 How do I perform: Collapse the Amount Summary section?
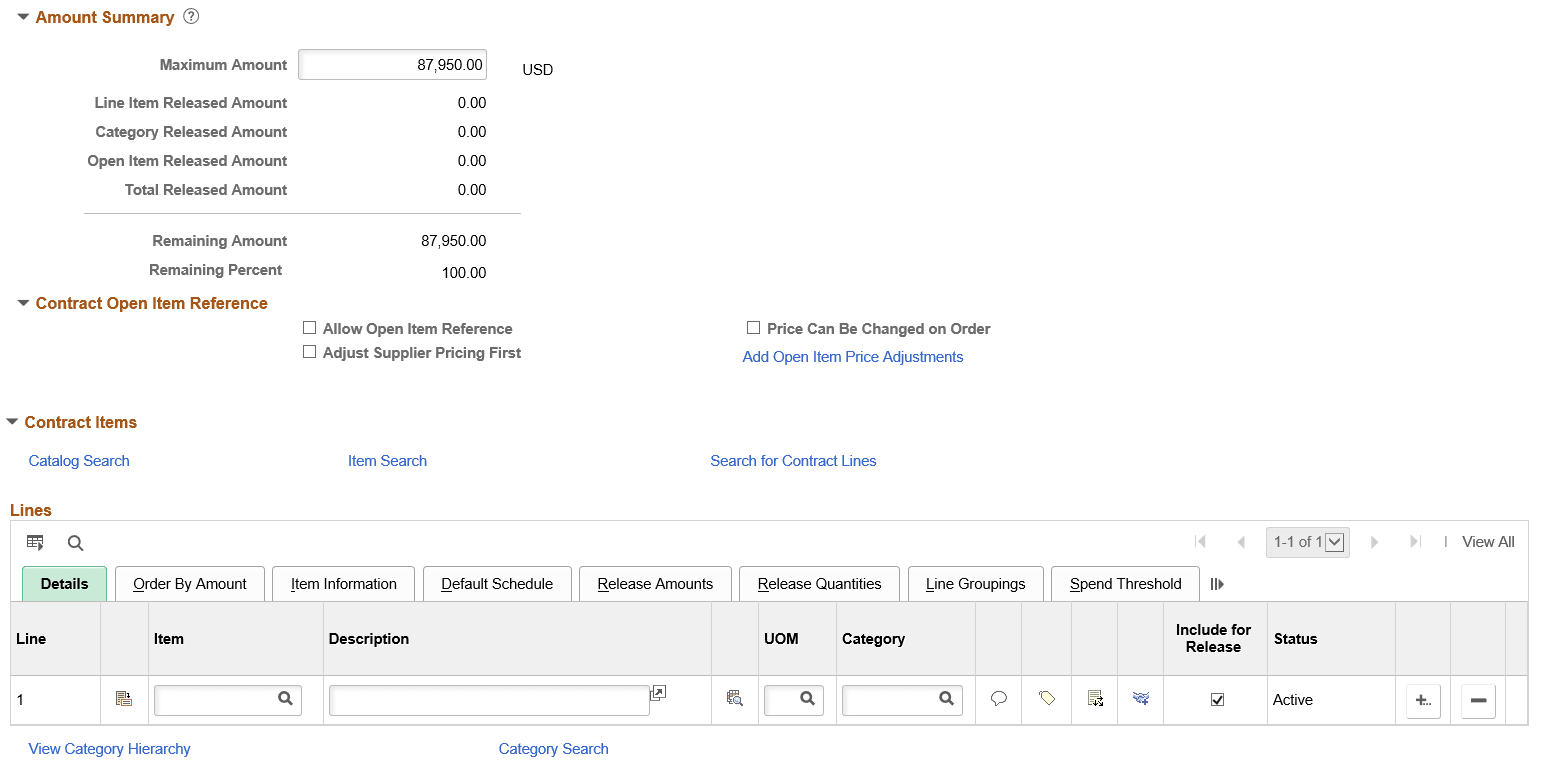[22, 16]
